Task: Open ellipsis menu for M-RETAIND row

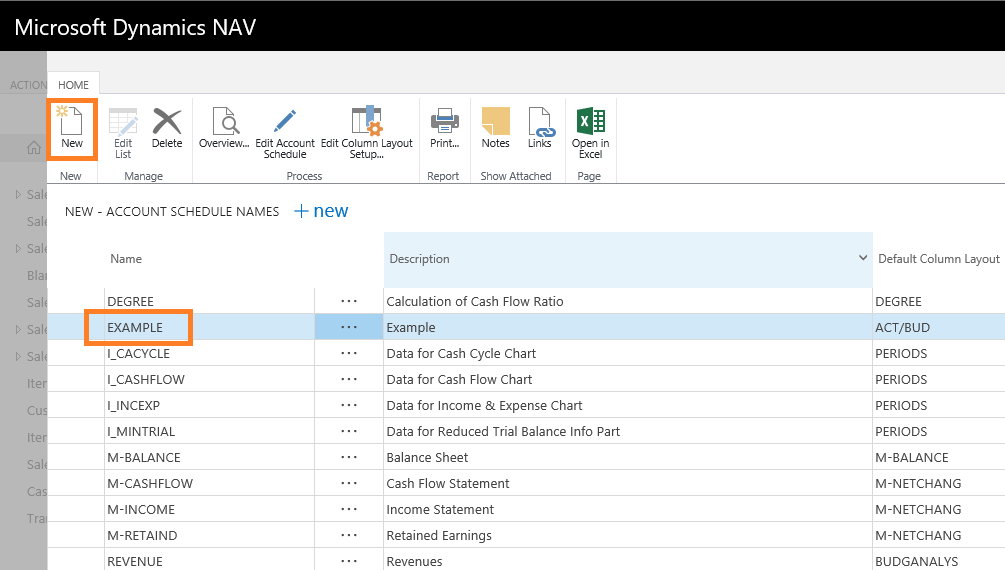Action: (349, 535)
